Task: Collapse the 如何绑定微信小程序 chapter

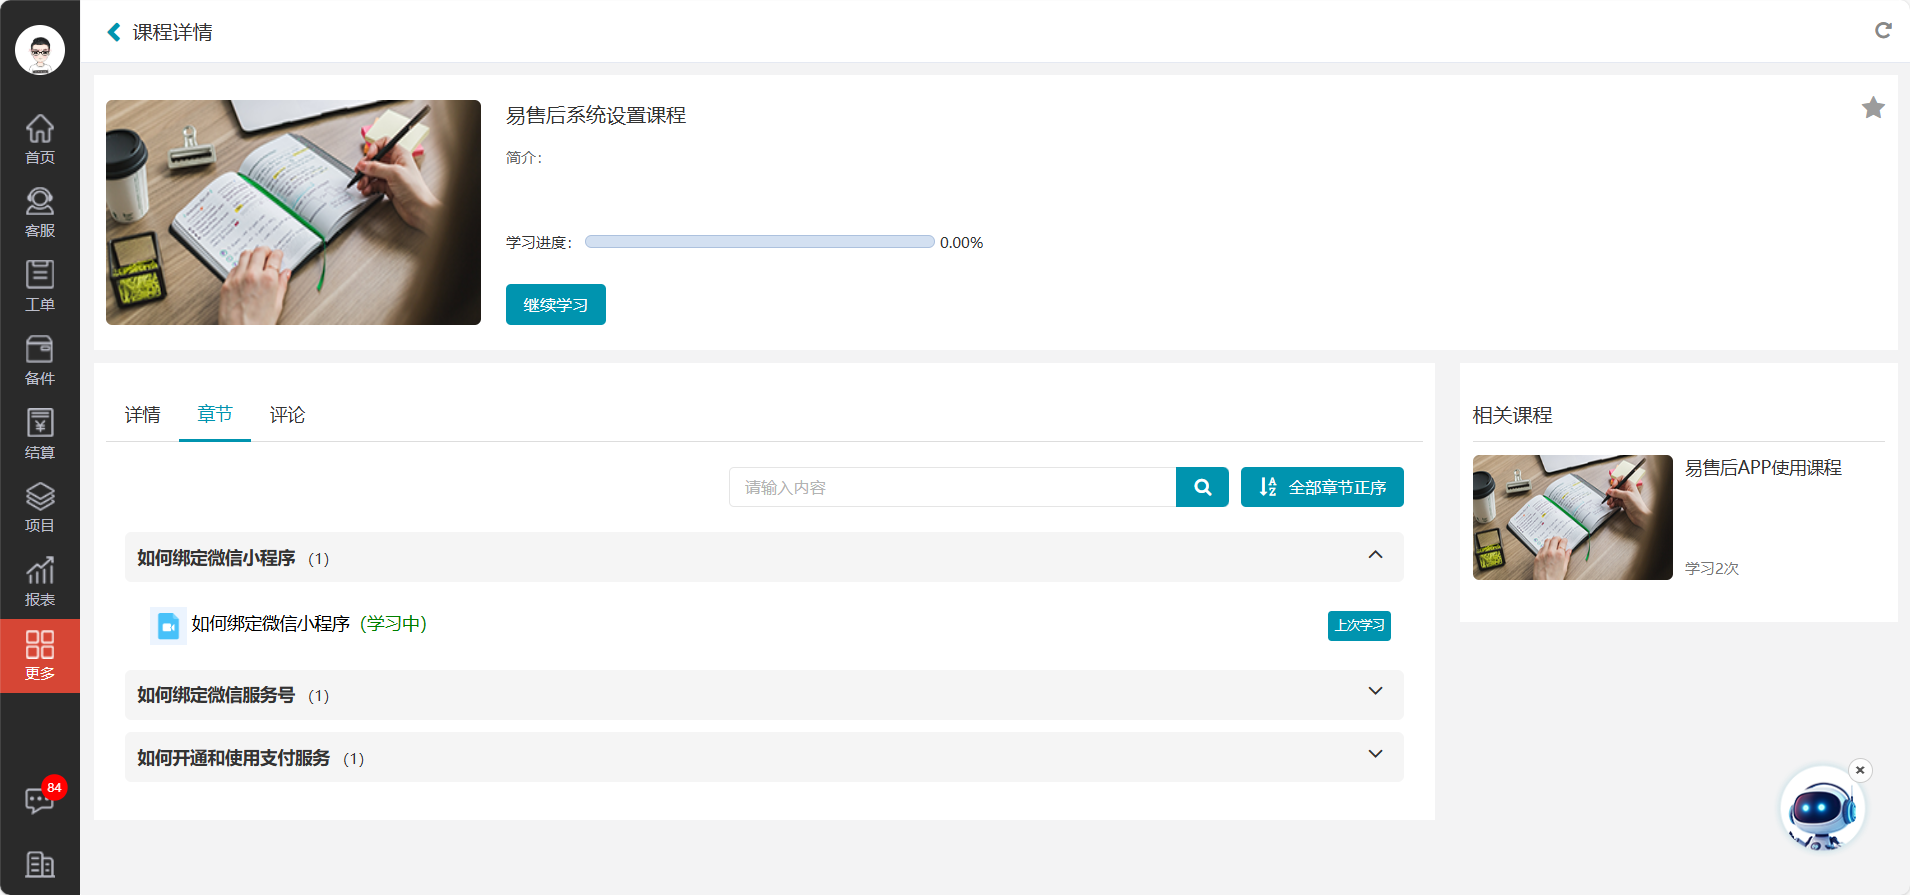Action: pyautogui.click(x=1375, y=555)
